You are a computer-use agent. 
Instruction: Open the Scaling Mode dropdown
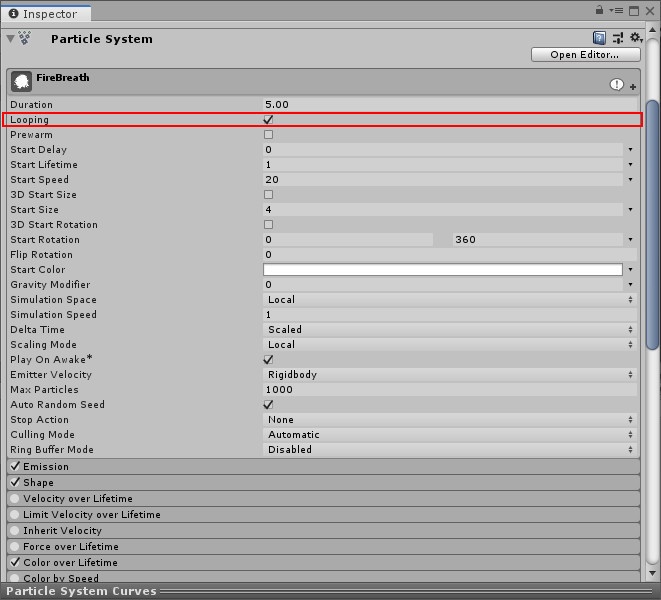450,344
